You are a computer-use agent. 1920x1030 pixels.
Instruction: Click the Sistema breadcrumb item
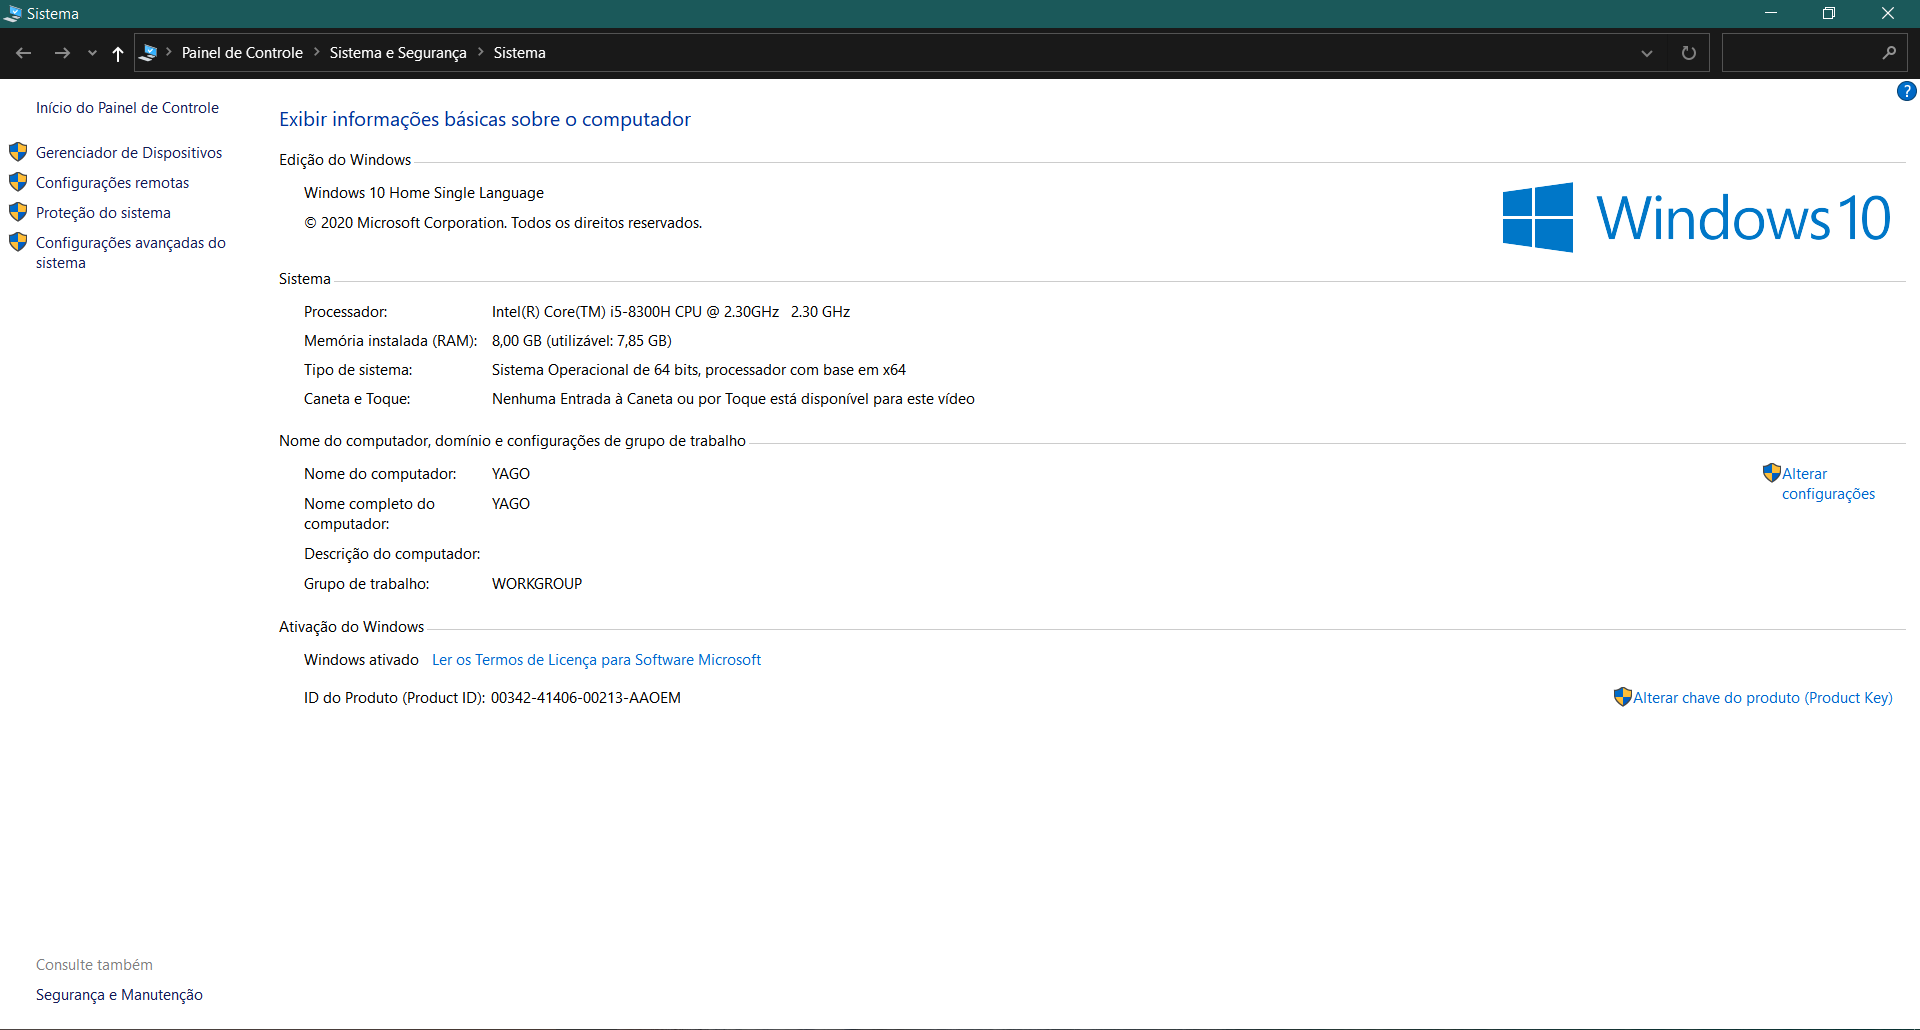pyautogui.click(x=519, y=53)
